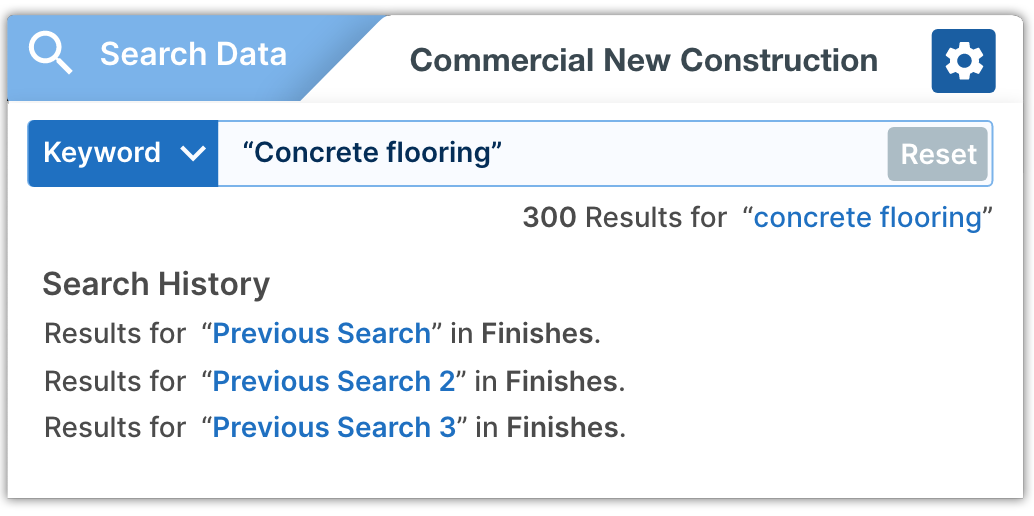Click "Results for" in the second history row
1034x516 pixels.
click(x=115, y=381)
